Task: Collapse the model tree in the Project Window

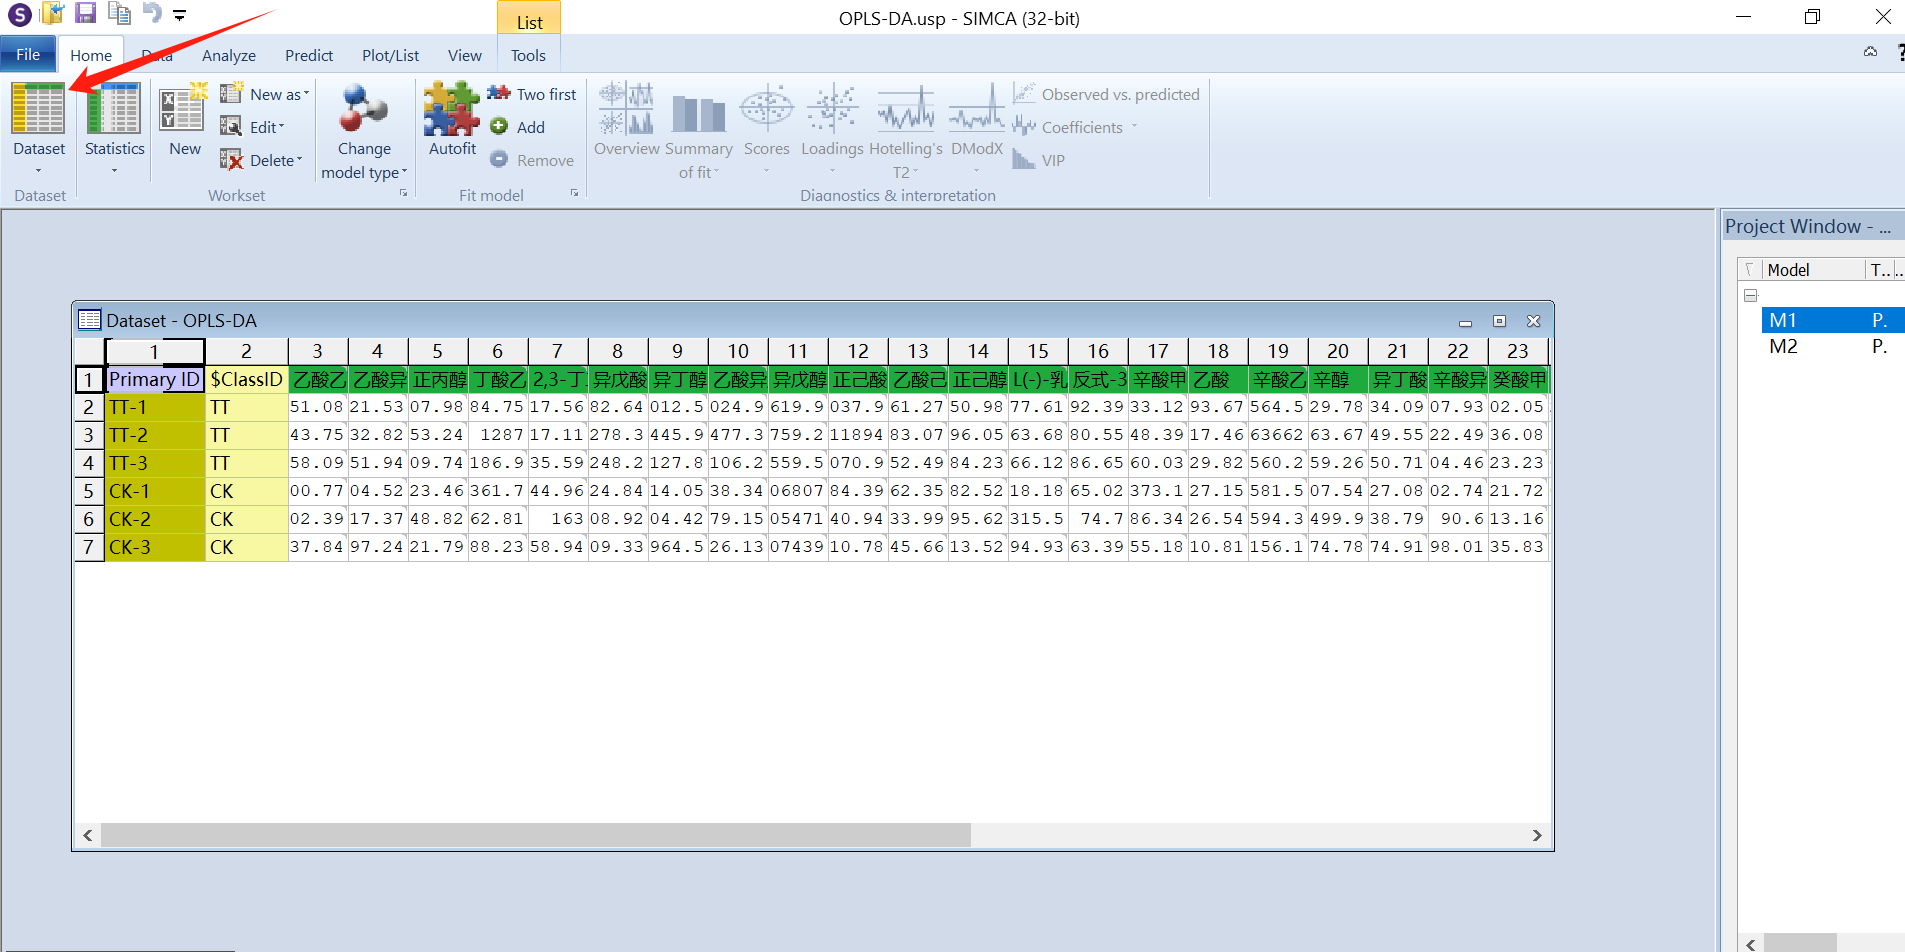Action: 1751,296
